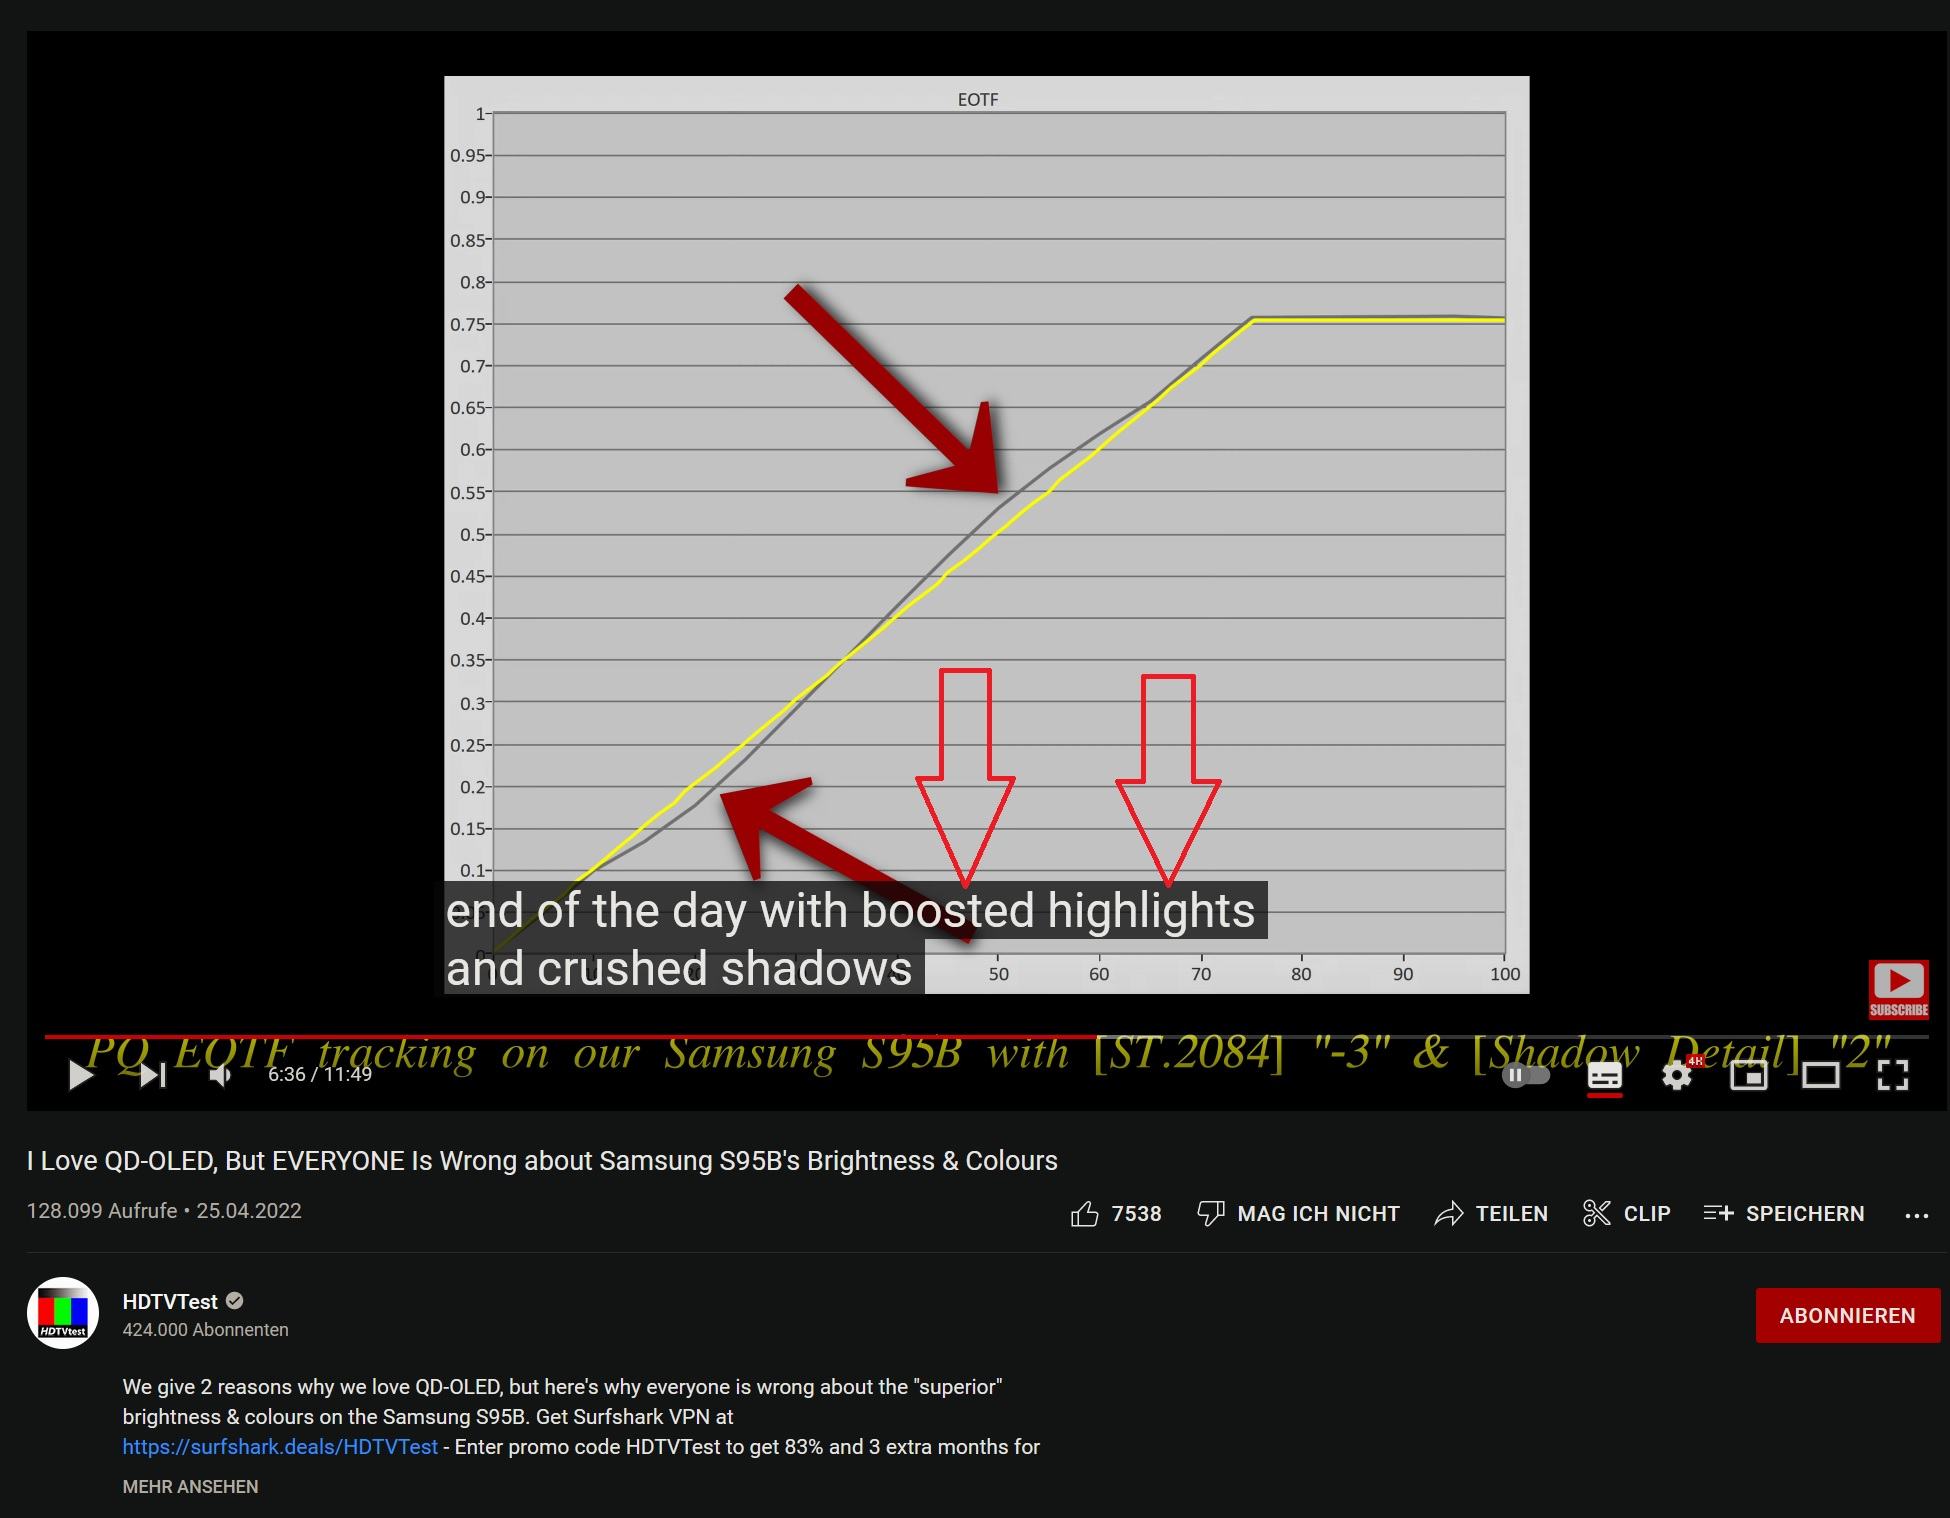The image size is (1950, 1518).
Task: Enter fullscreen mode
Action: (x=1893, y=1075)
